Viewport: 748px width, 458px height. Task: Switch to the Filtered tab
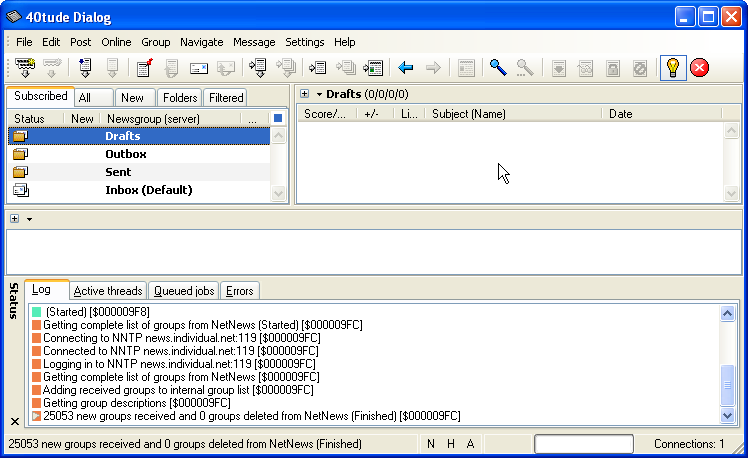[x=225, y=97]
